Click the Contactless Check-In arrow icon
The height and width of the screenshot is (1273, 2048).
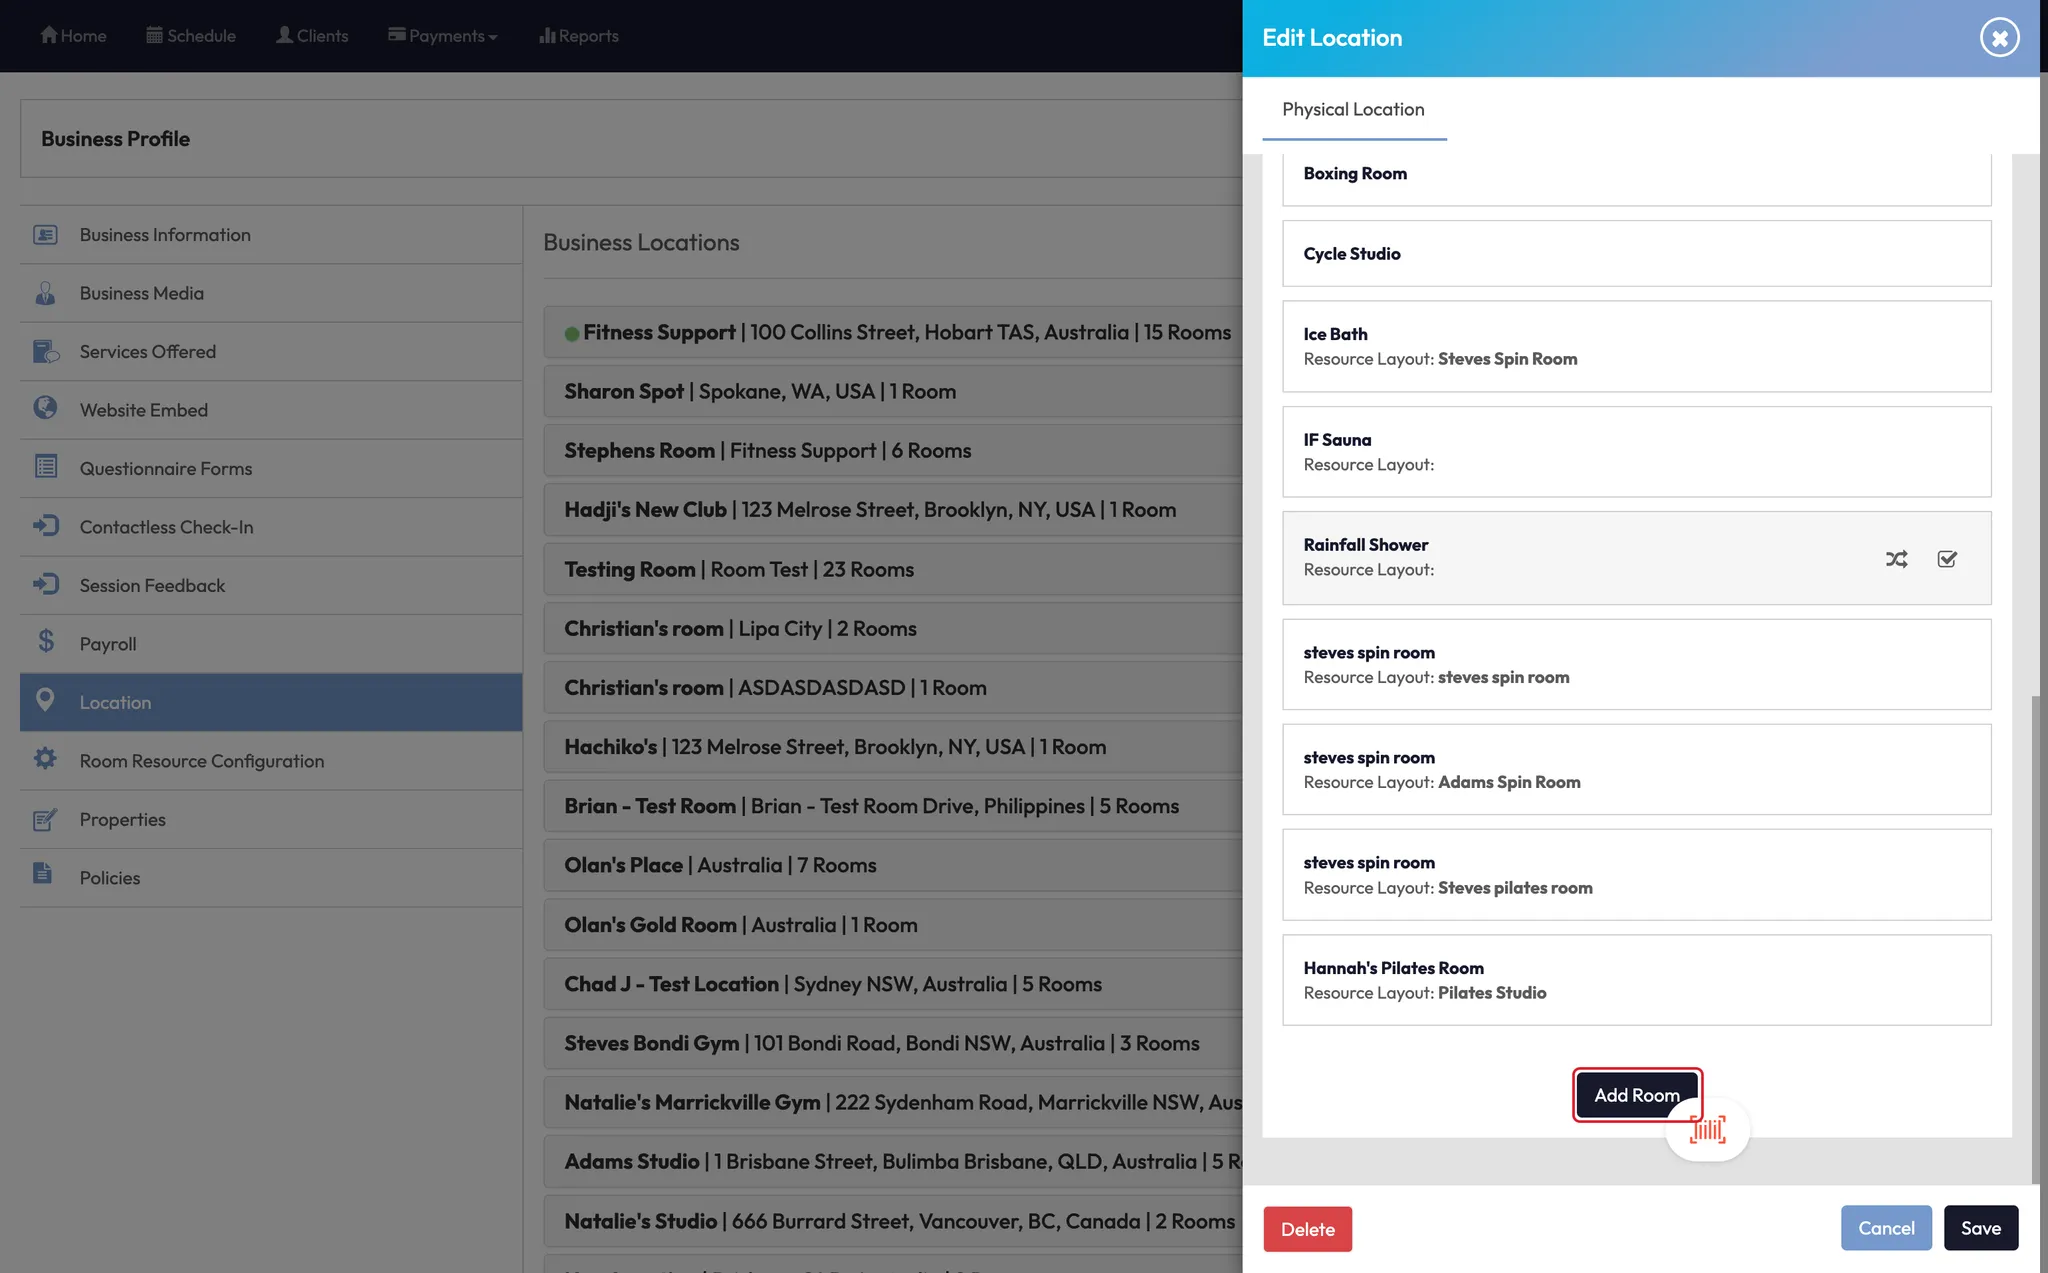46,525
